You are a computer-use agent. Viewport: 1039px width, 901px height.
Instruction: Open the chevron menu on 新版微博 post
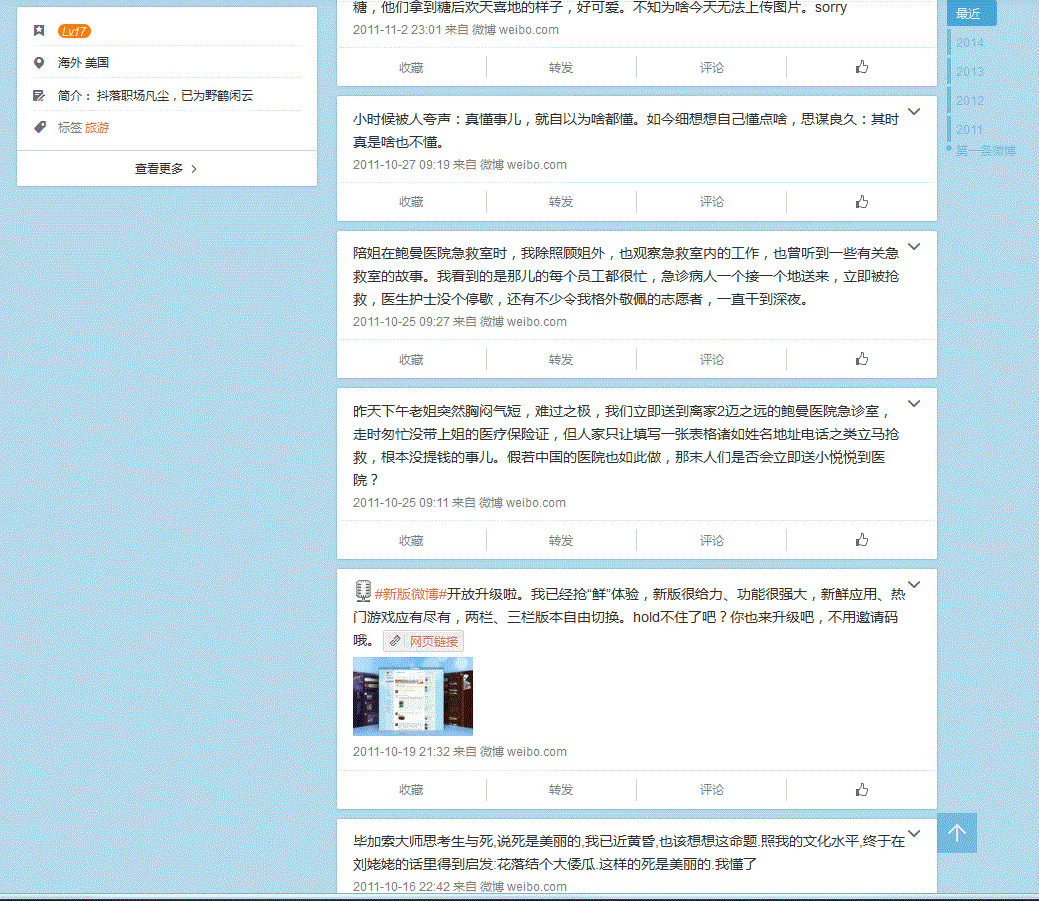(913, 585)
